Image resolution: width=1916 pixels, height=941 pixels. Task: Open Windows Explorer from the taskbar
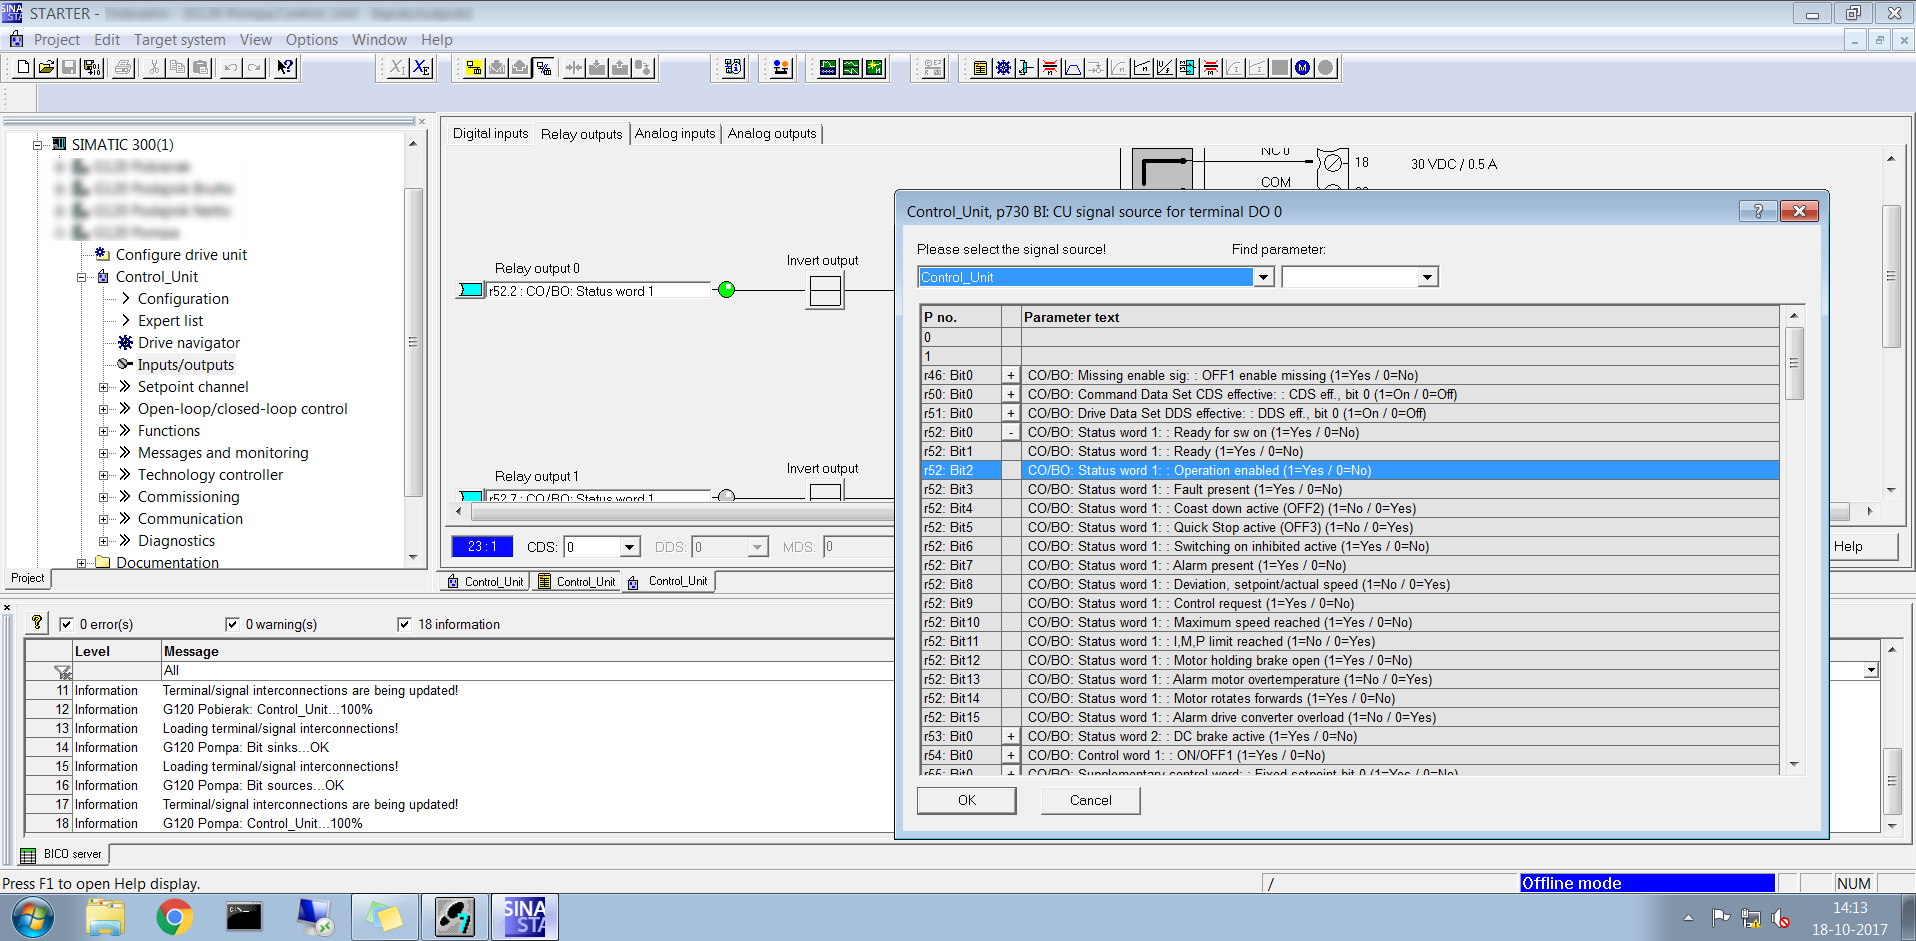[105, 917]
